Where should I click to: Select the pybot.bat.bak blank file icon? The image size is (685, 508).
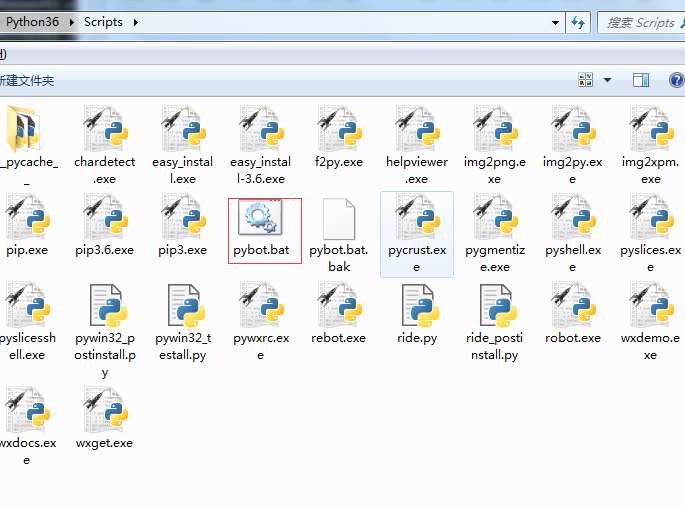tap(339, 218)
